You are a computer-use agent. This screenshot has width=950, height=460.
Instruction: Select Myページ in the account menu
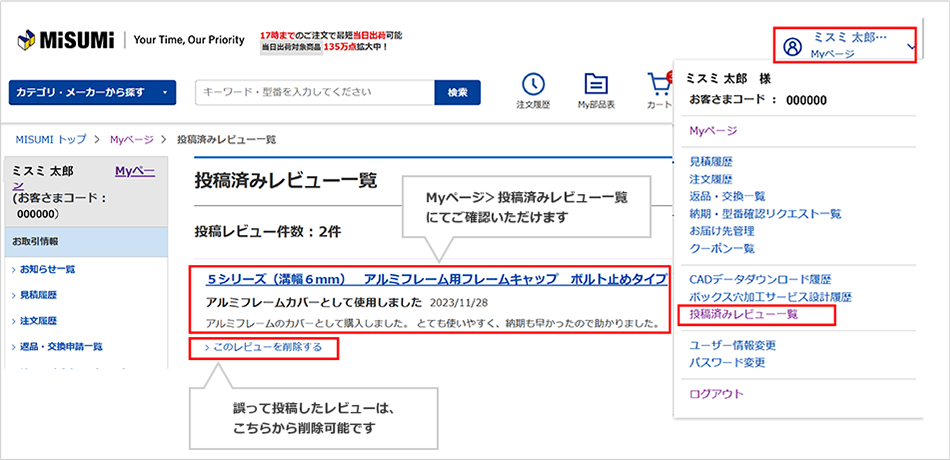713,130
